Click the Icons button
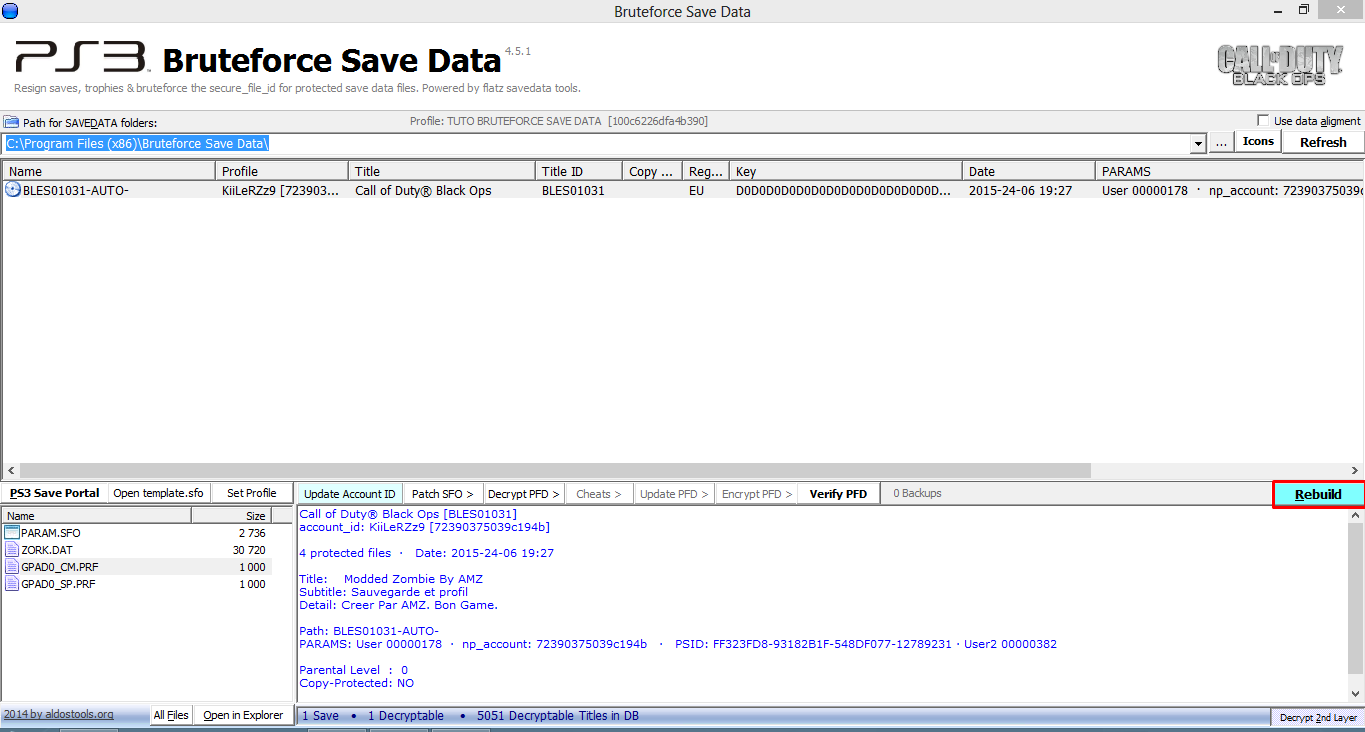 pos(1258,142)
